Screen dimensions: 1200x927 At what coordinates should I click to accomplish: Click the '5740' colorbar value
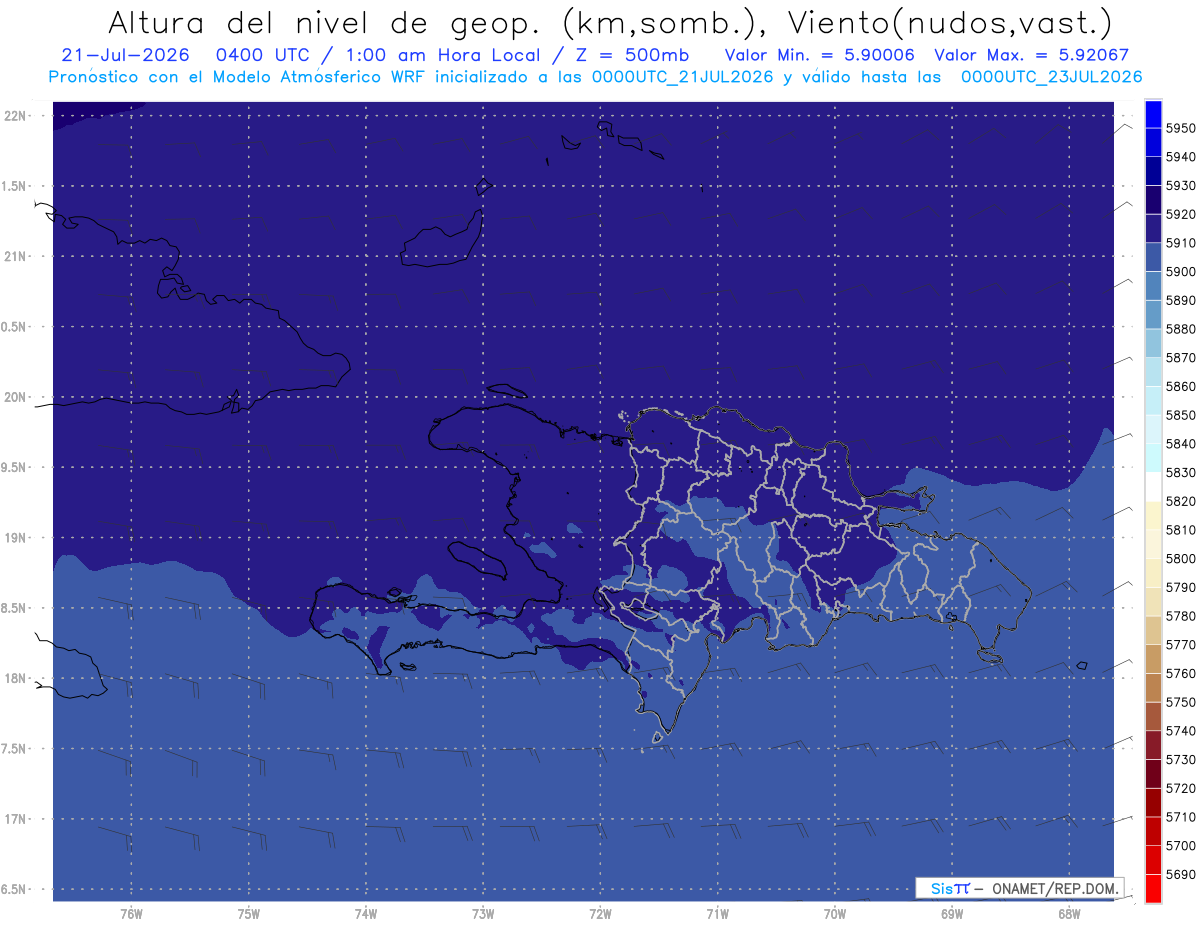point(1181,730)
